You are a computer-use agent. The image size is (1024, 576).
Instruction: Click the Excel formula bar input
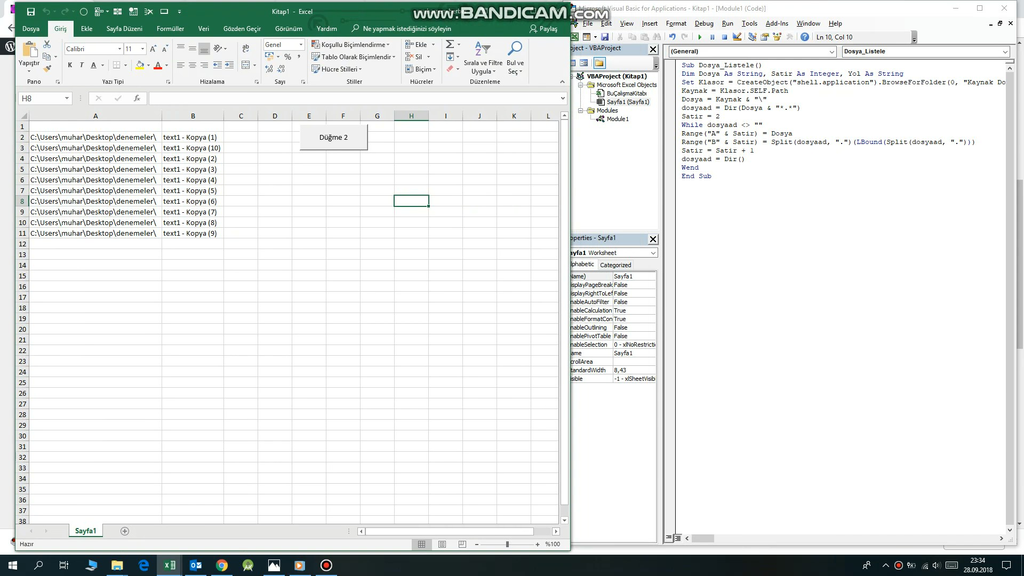[353, 98]
